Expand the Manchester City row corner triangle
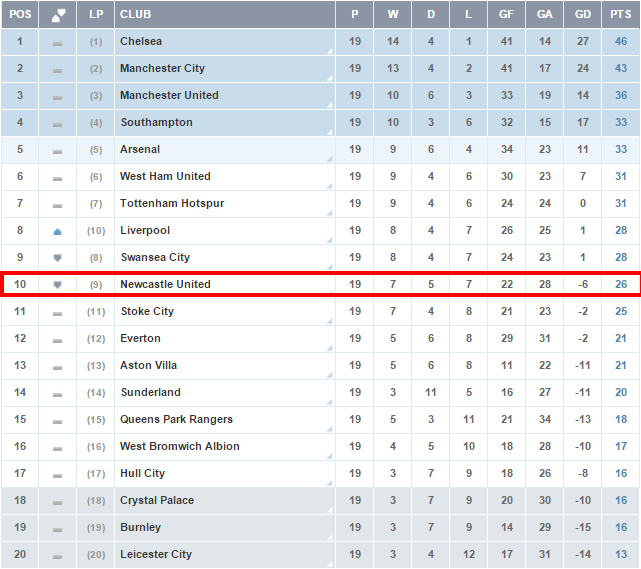The height and width of the screenshot is (569, 641). [330, 78]
